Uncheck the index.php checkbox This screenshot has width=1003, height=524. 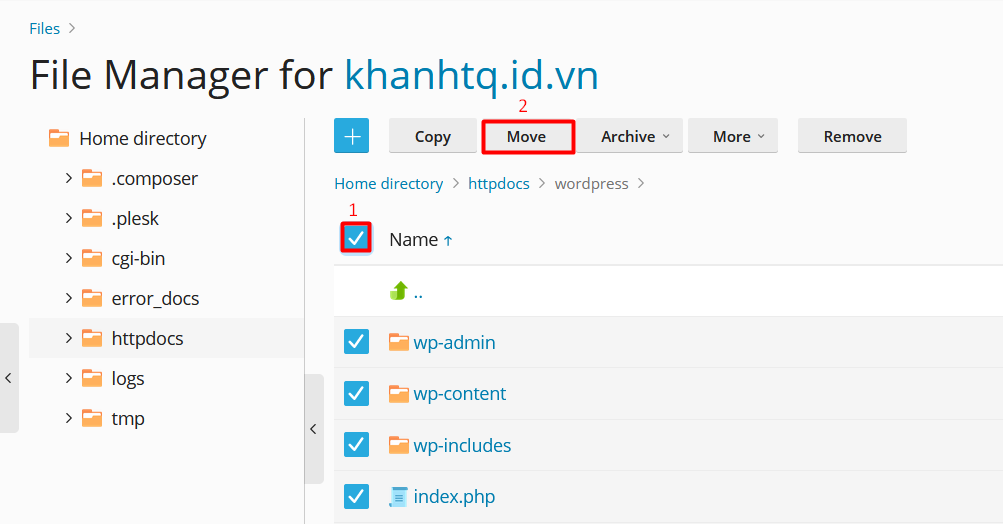click(x=357, y=496)
